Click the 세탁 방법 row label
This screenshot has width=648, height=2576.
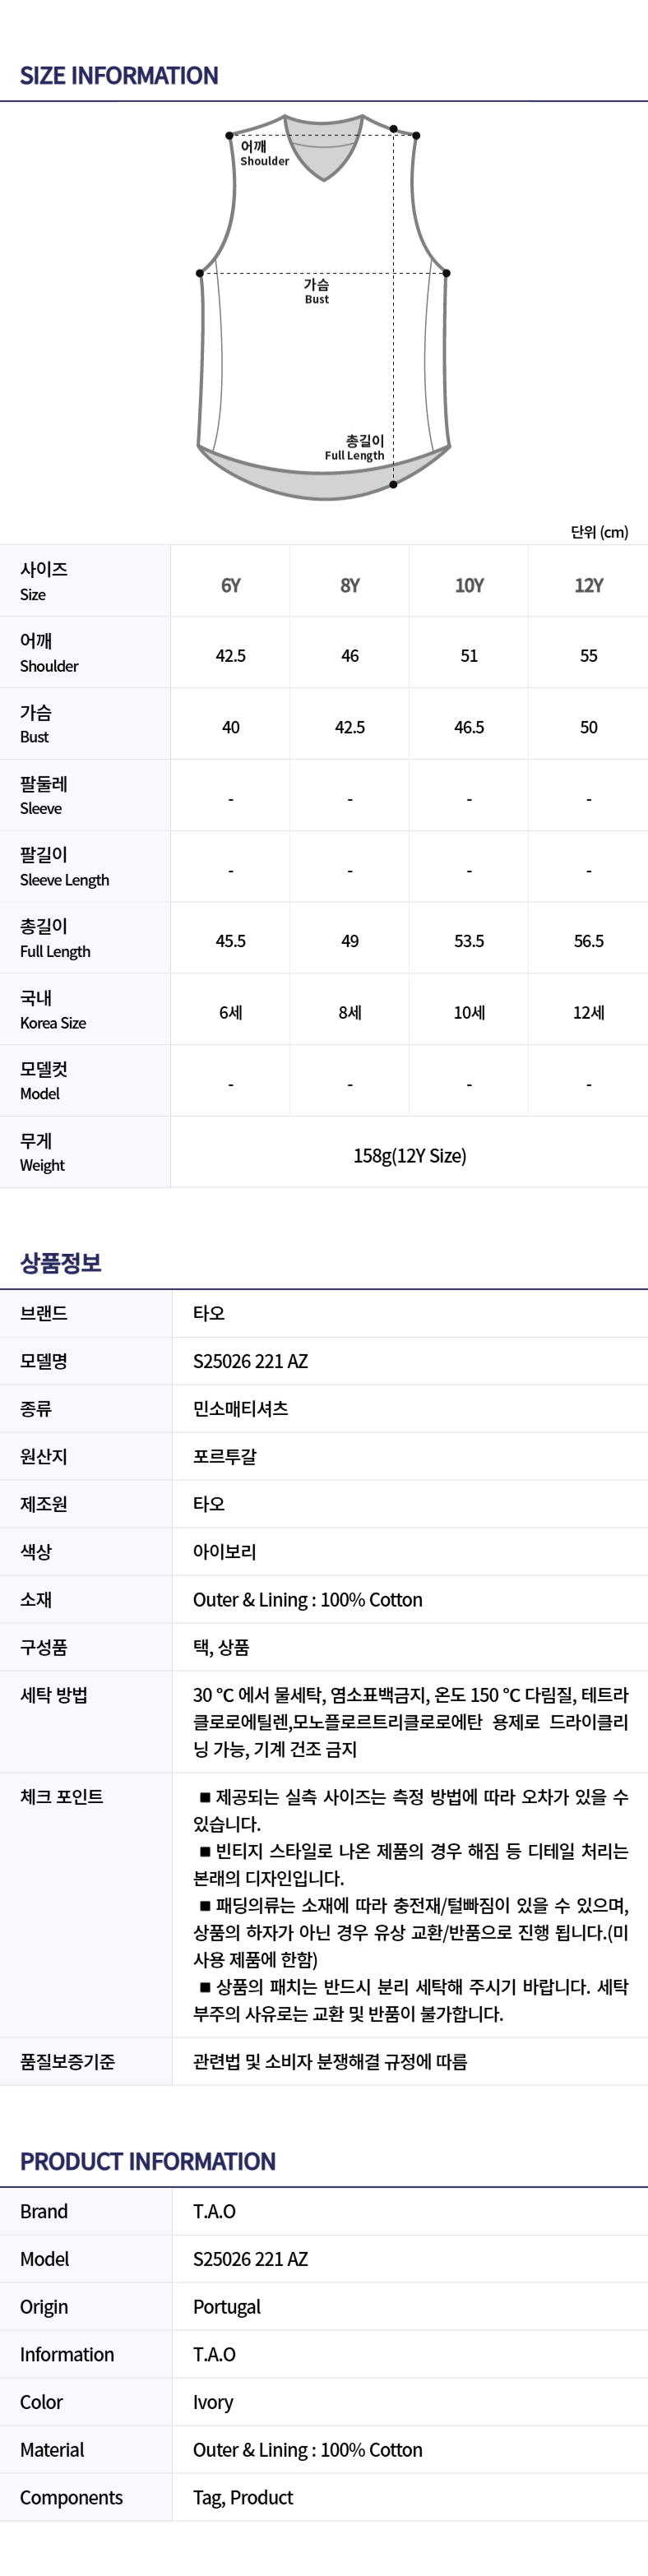click(x=54, y=1694)
